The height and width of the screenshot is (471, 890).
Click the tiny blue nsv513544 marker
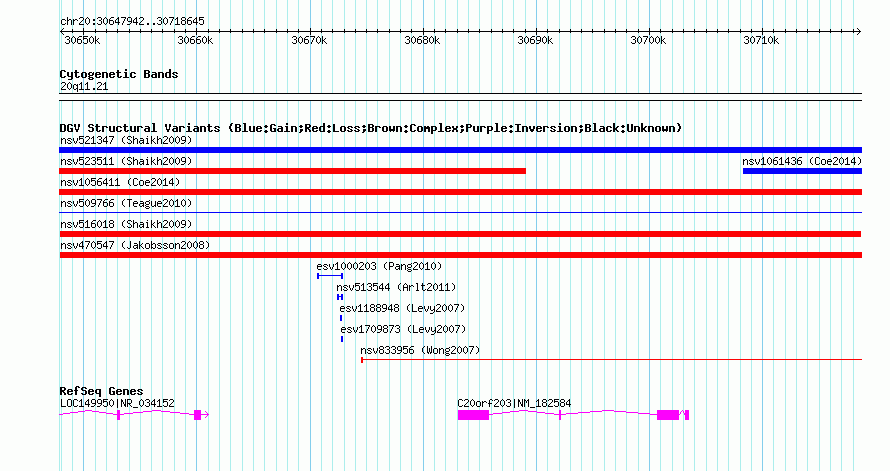340,297
